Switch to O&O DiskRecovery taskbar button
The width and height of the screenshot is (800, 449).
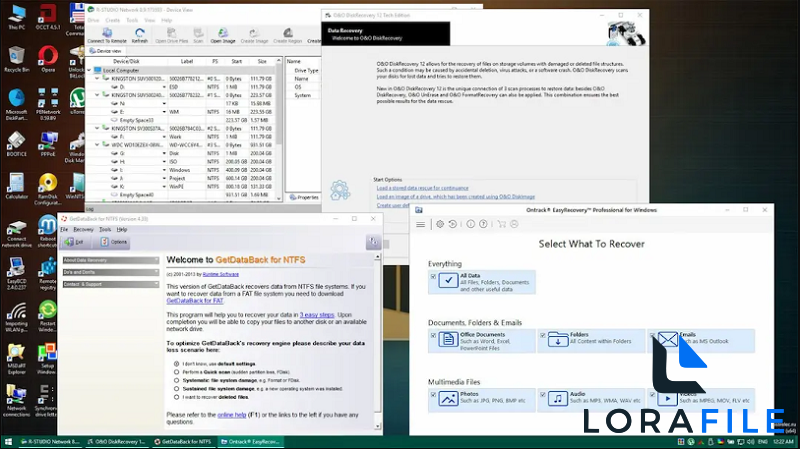coord(116,442)
